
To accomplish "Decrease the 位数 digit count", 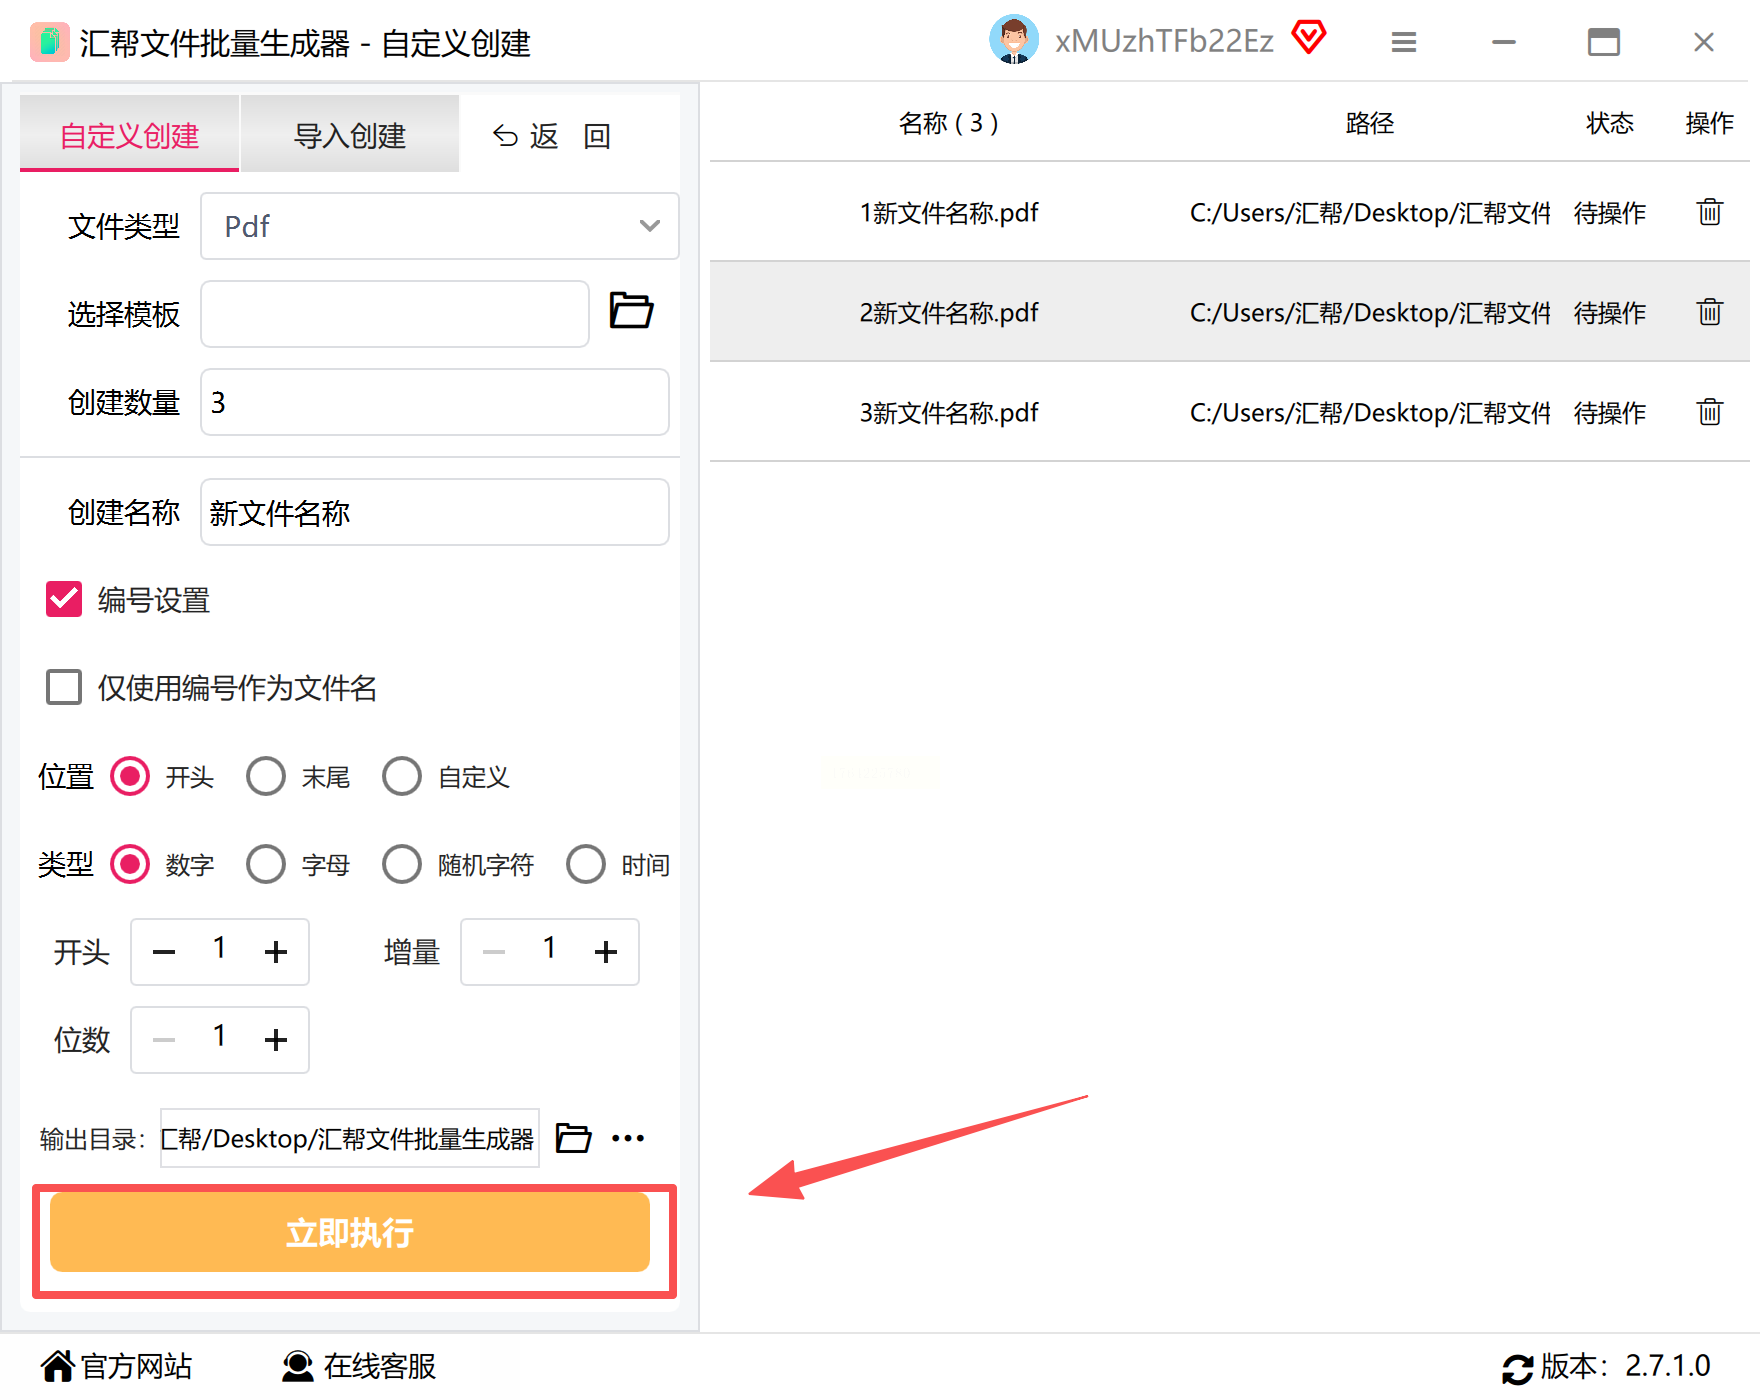I will tap(164, 1040).
